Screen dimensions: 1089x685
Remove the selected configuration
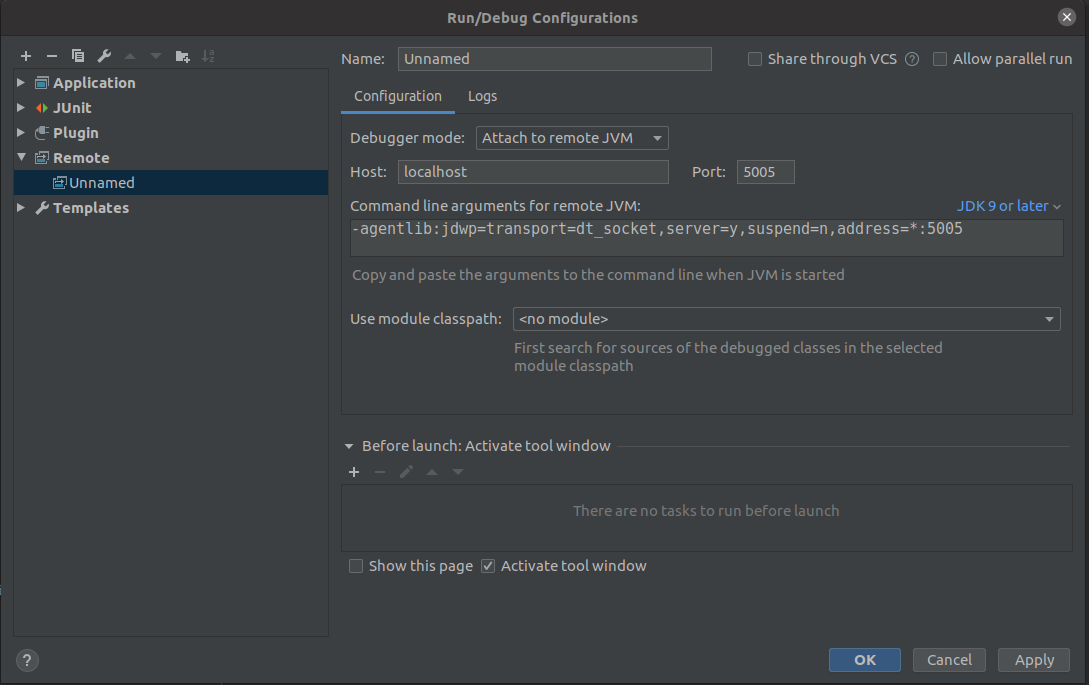[52, 56]
